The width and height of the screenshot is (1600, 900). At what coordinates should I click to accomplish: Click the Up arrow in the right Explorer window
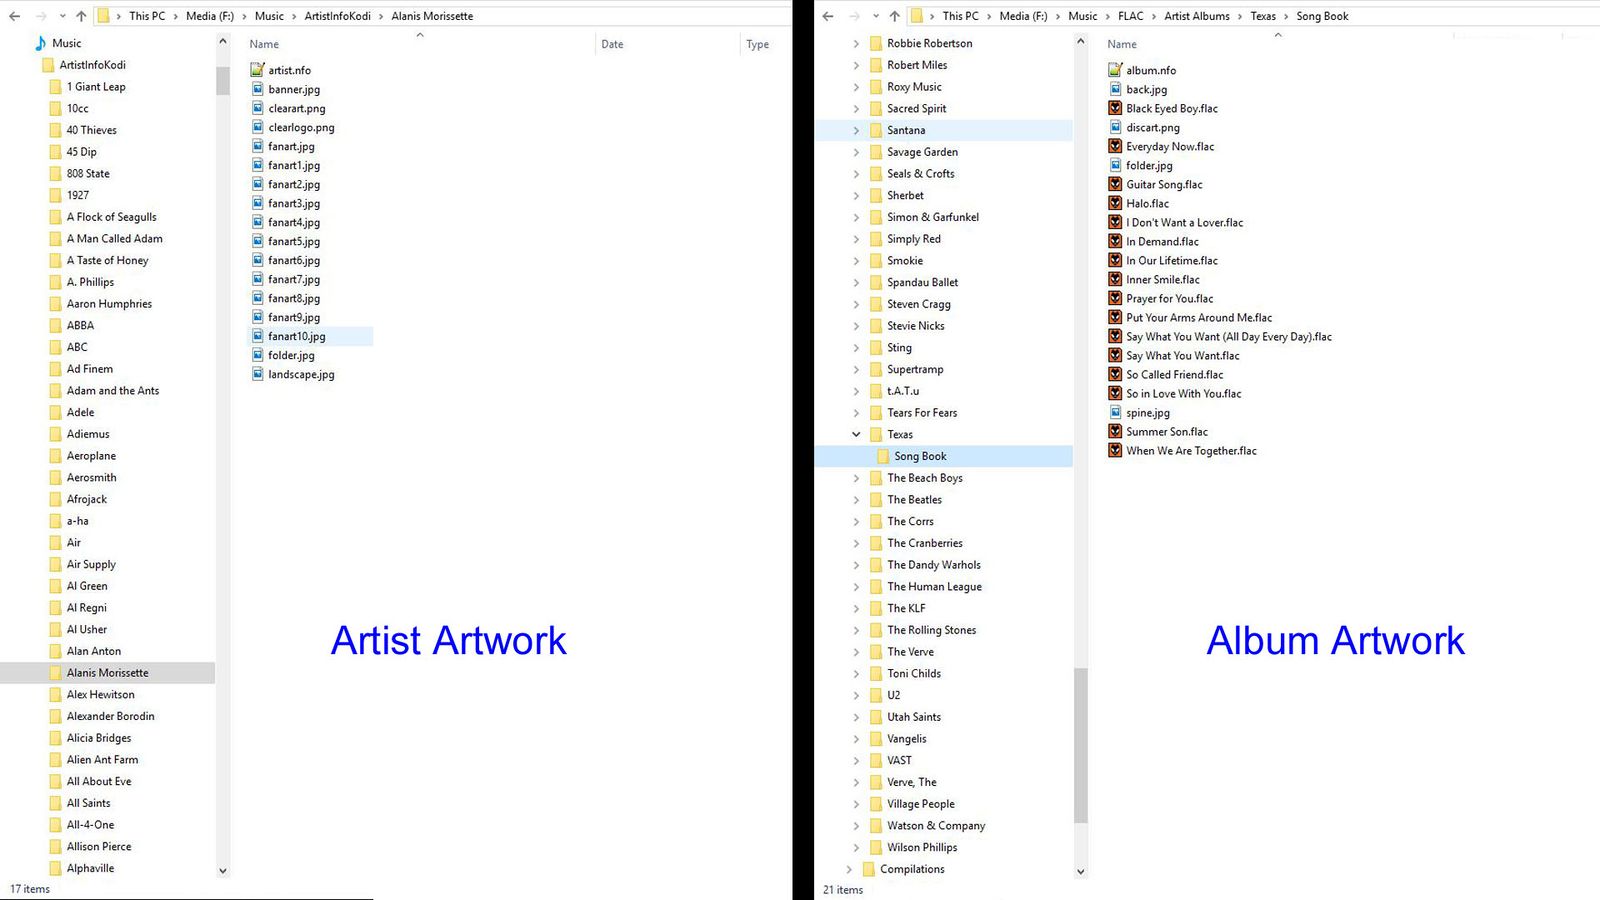click(895, 16)
